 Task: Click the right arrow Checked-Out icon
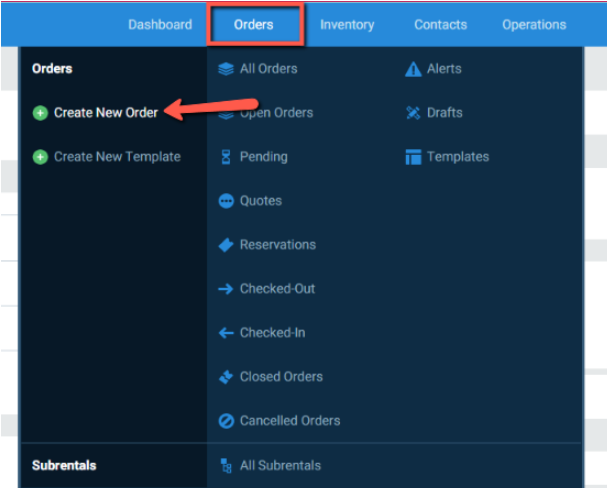point(226,289)
